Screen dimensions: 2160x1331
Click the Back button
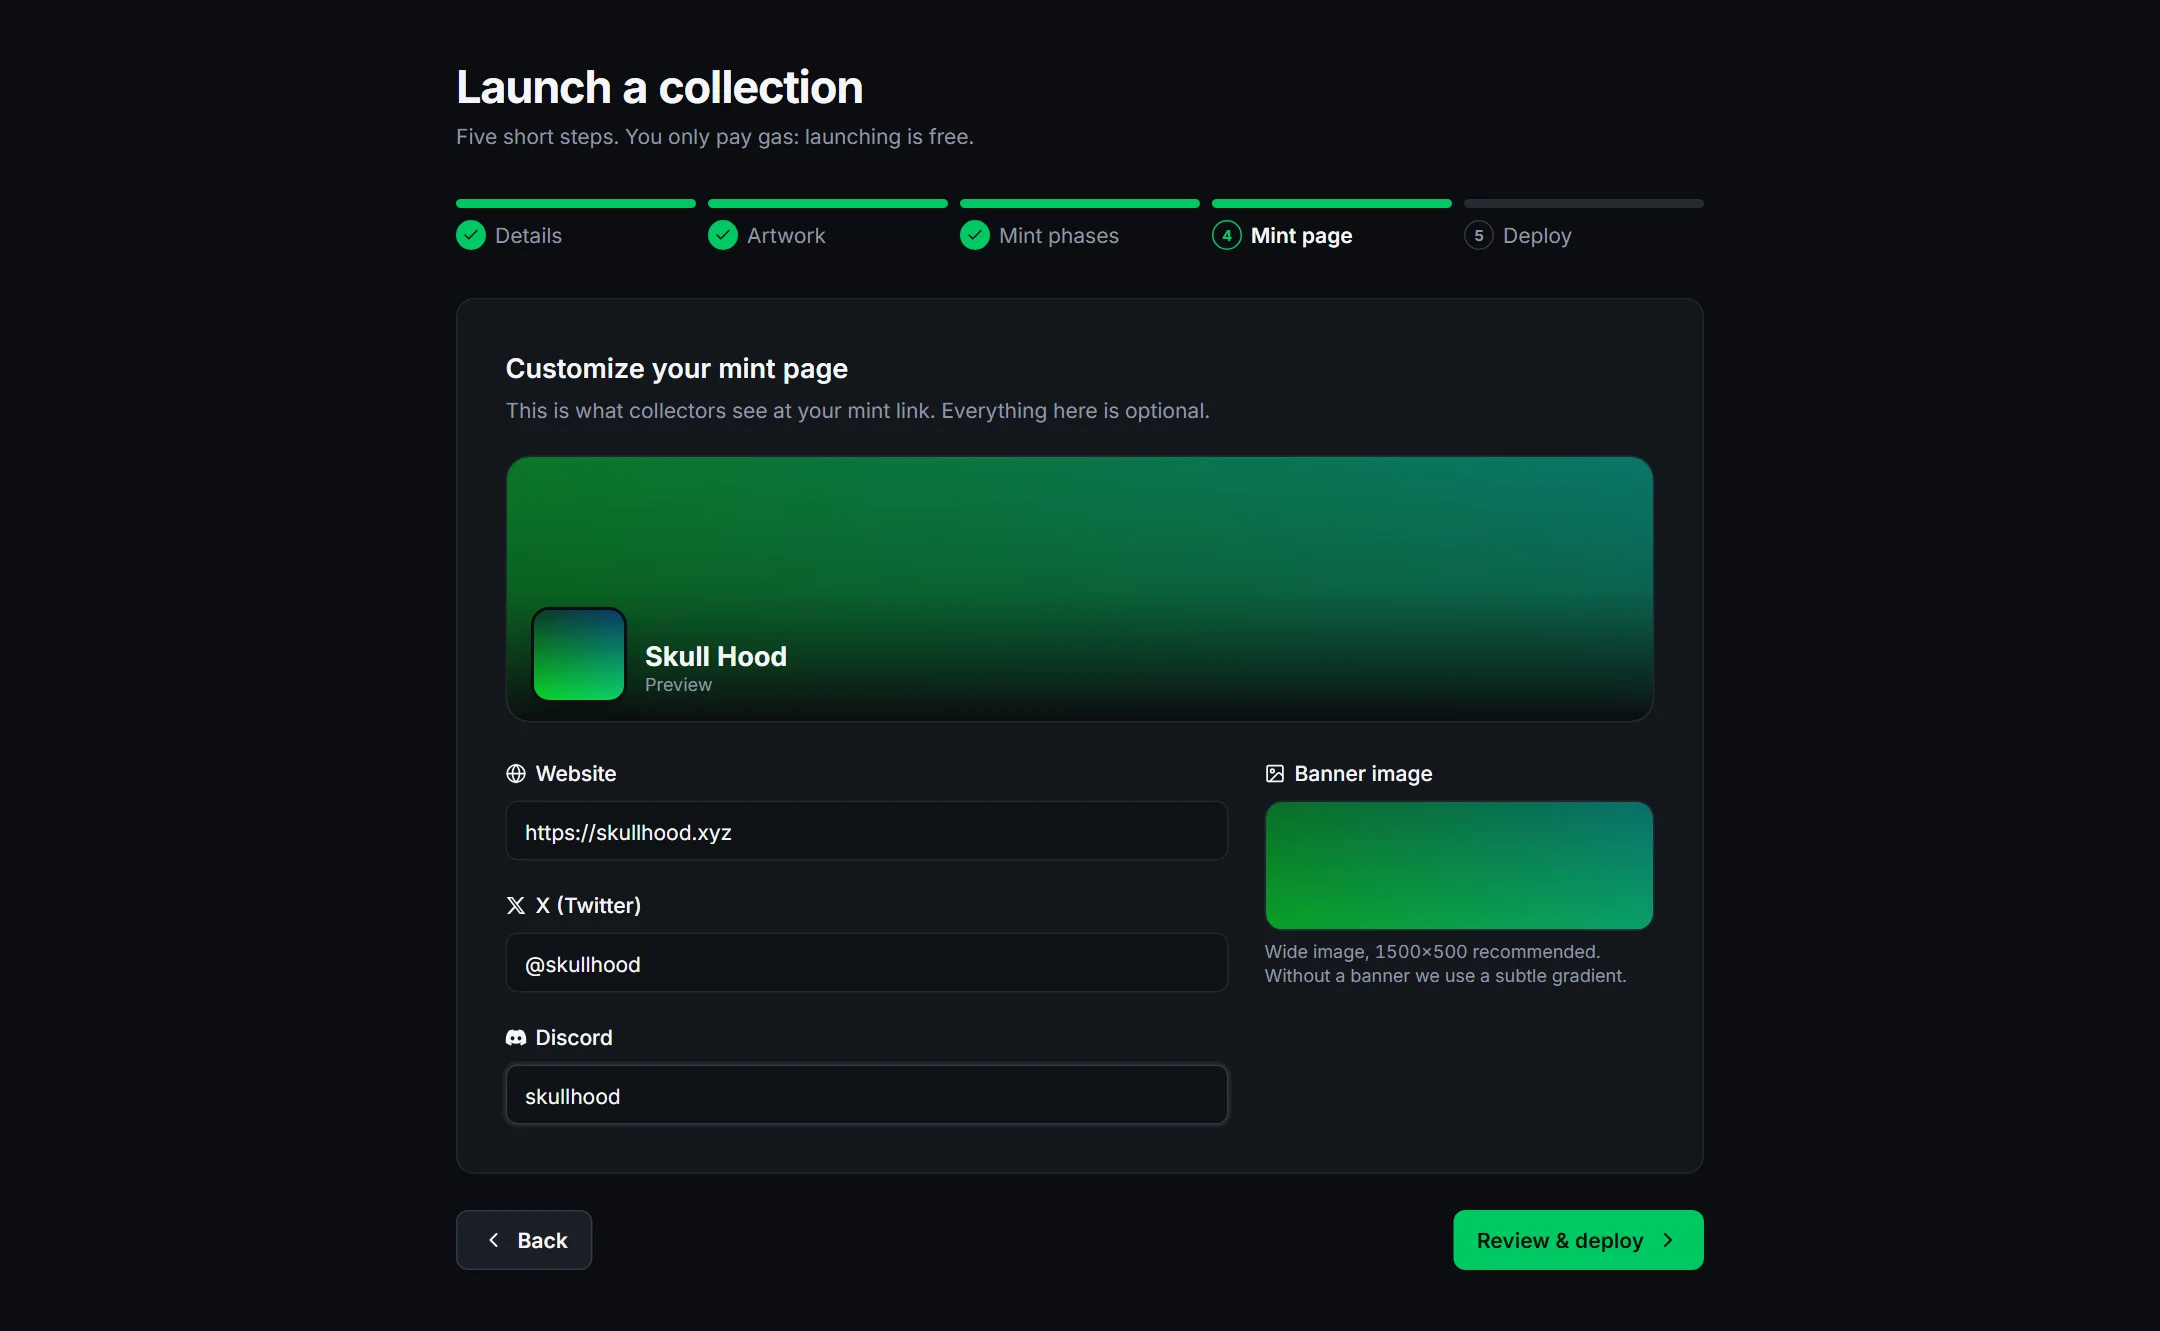[x=524, y=1240]
